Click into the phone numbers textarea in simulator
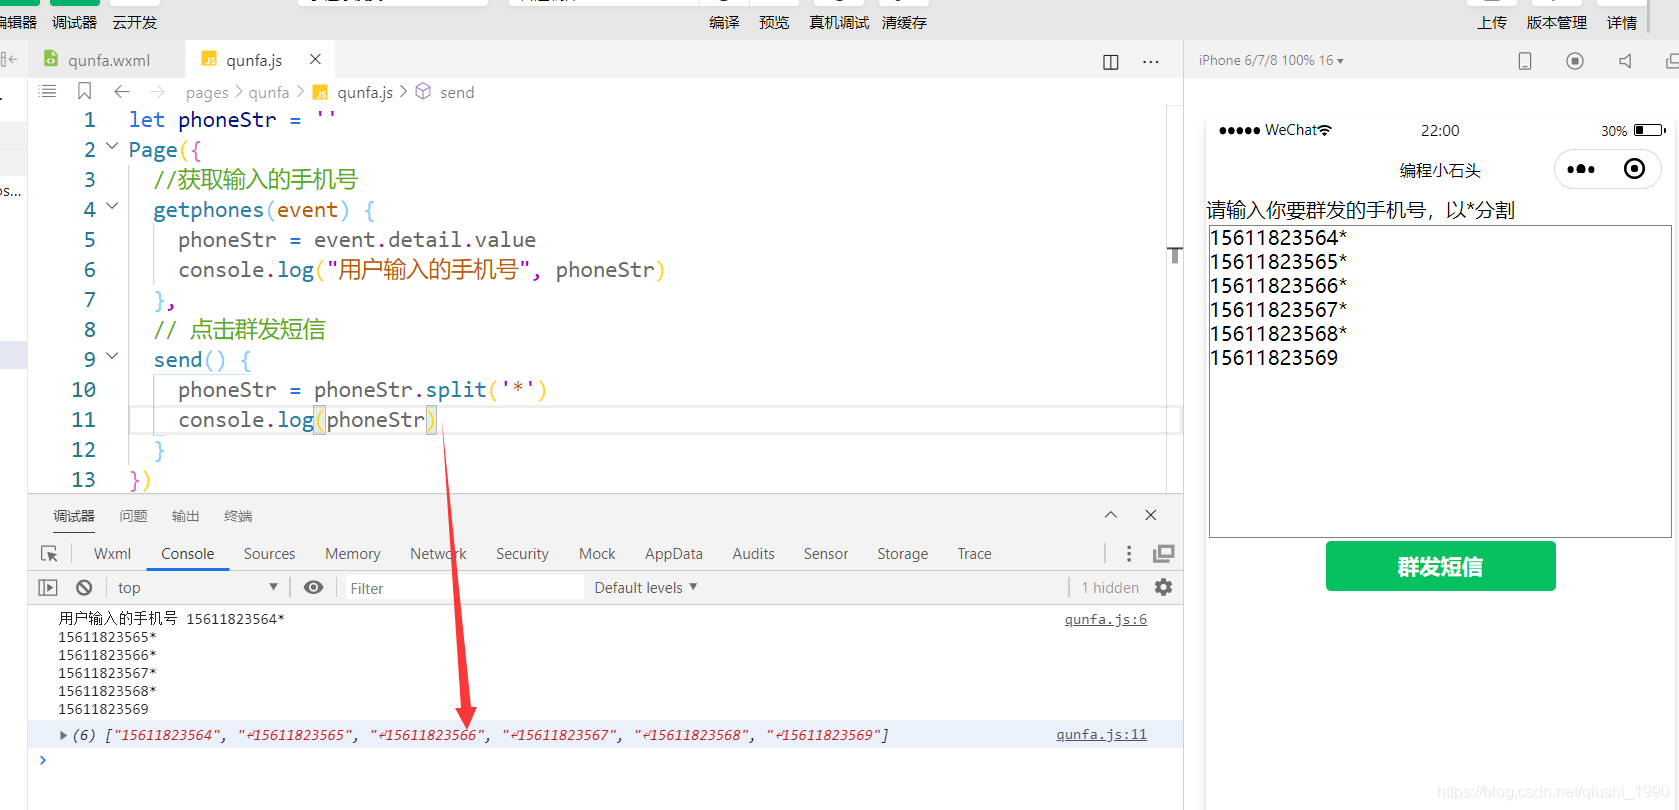 pyautogui.click(x=1440, y=381)
